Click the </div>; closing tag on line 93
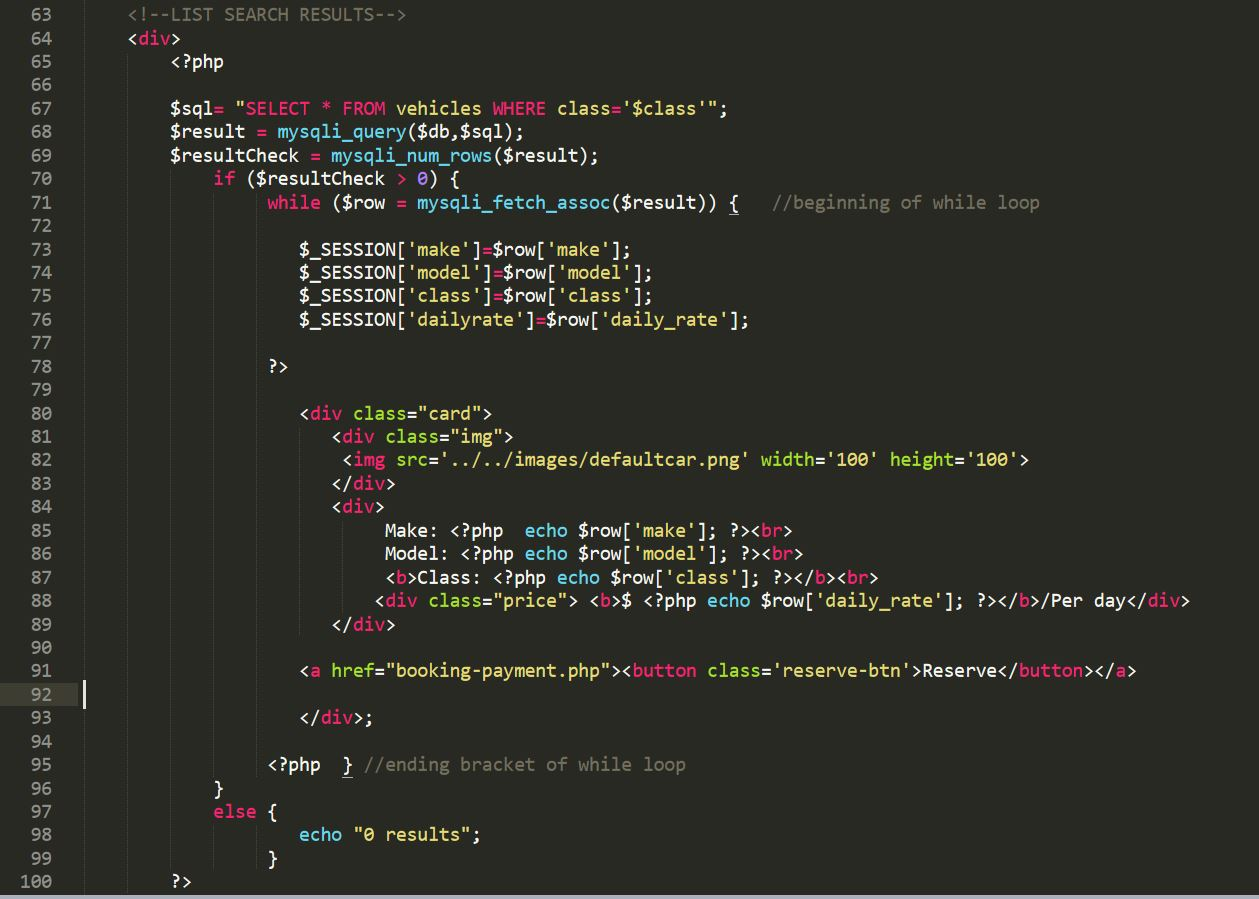 click(336, 718)
